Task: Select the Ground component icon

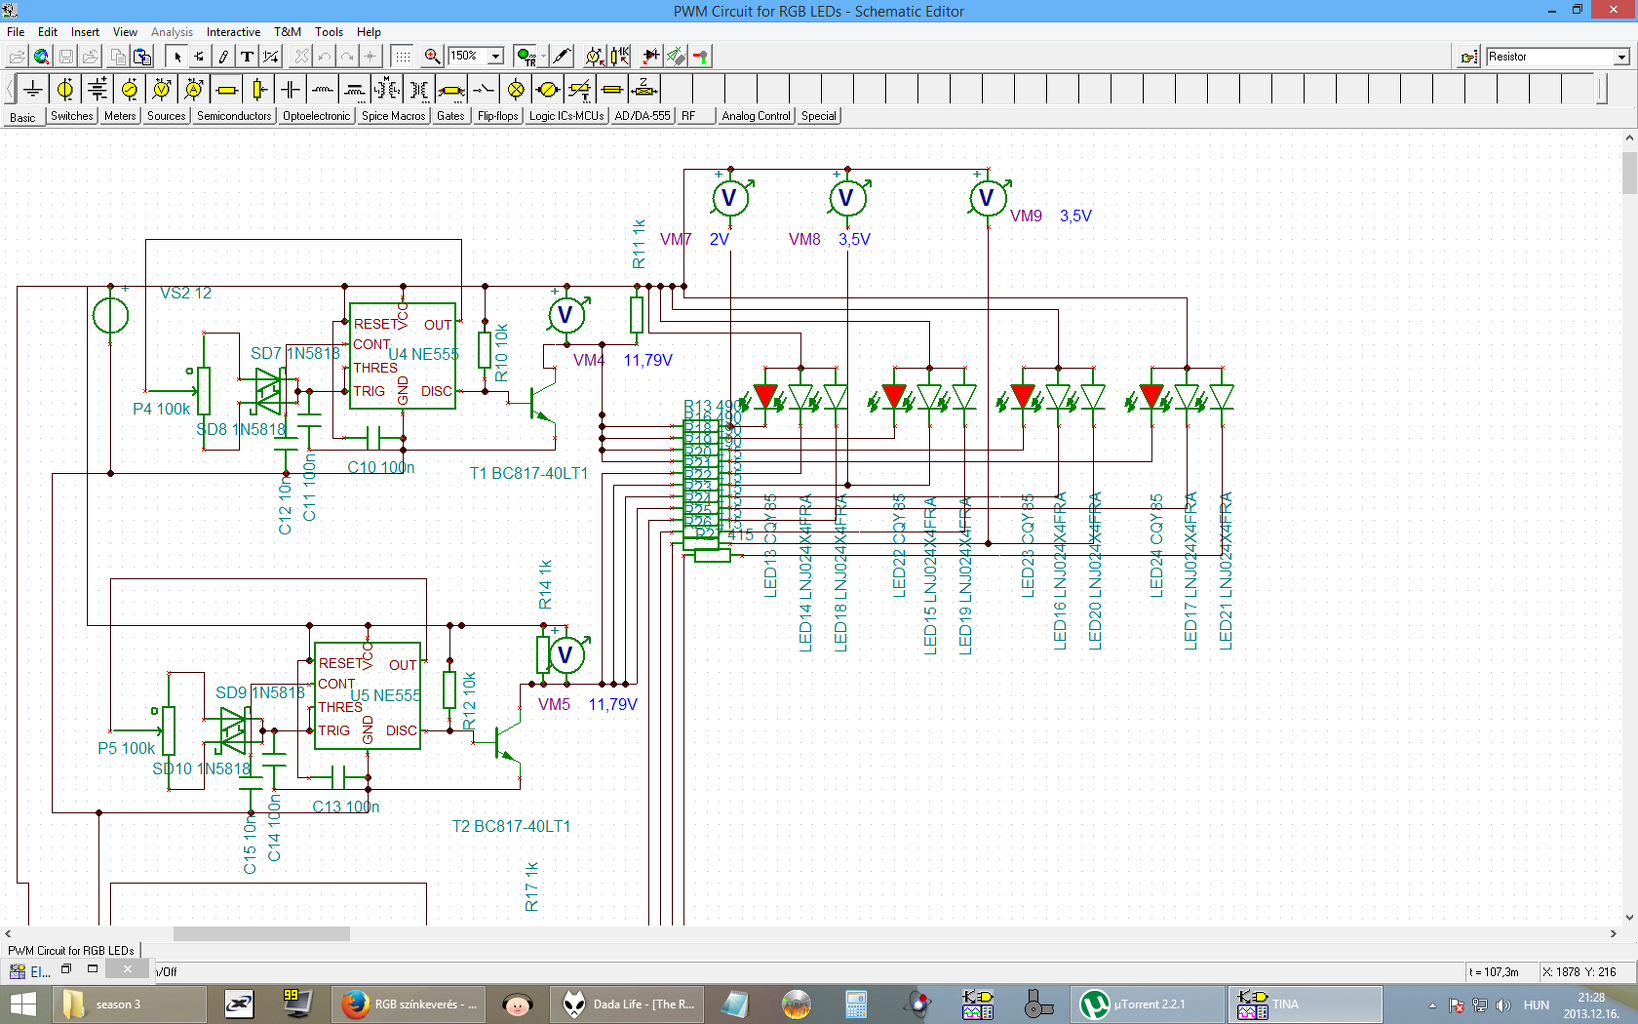Action: click(33, 90)
